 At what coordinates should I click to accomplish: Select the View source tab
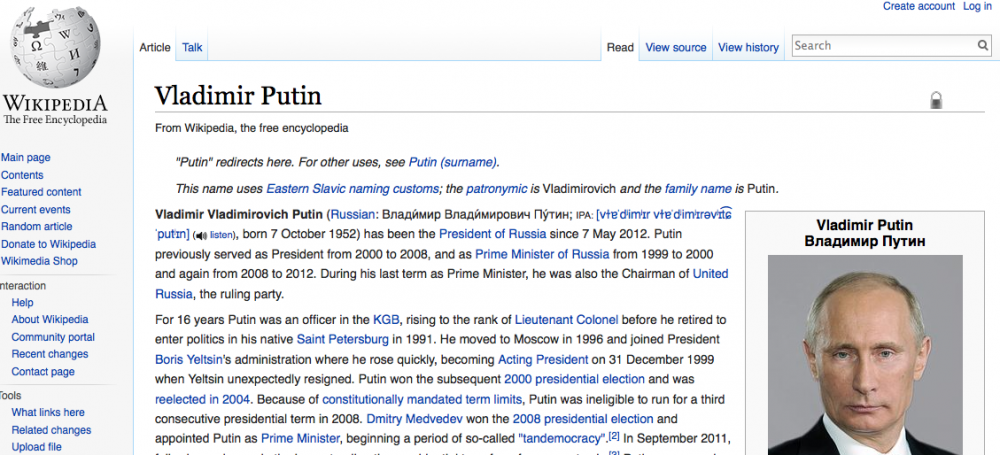click(676, 47)
